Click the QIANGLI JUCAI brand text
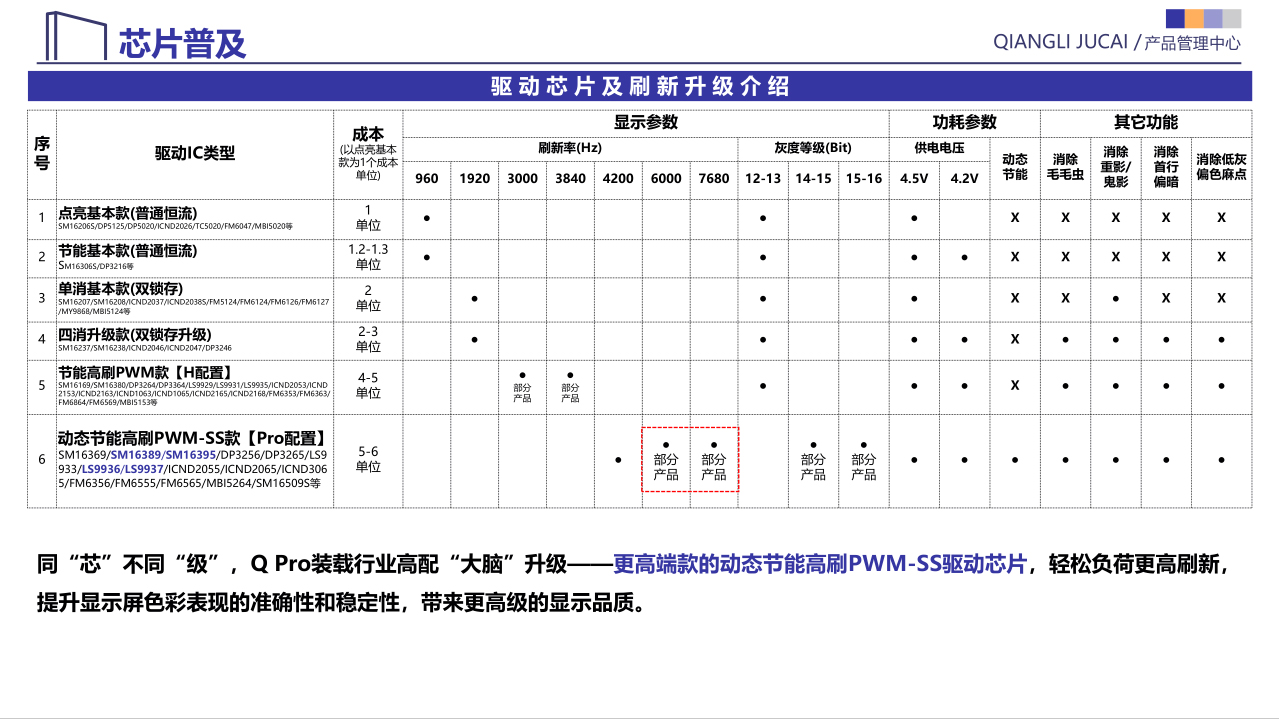 click(1060, 42)
